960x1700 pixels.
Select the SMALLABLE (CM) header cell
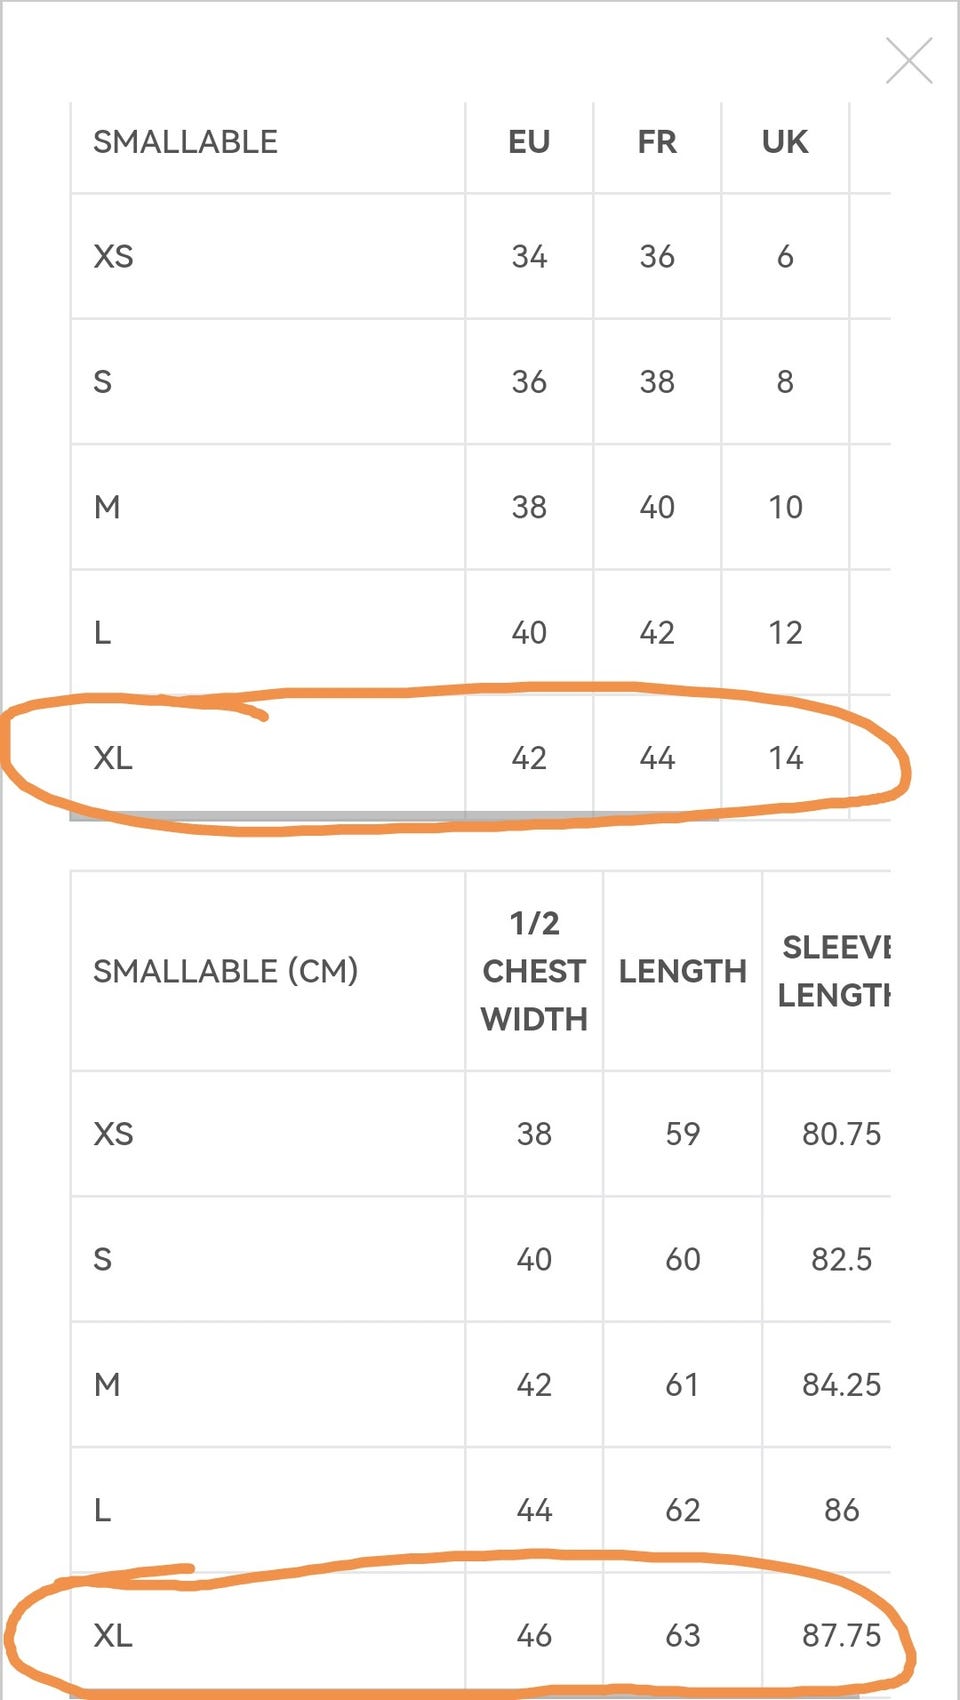pyautogui.click(x=225, y=971)
